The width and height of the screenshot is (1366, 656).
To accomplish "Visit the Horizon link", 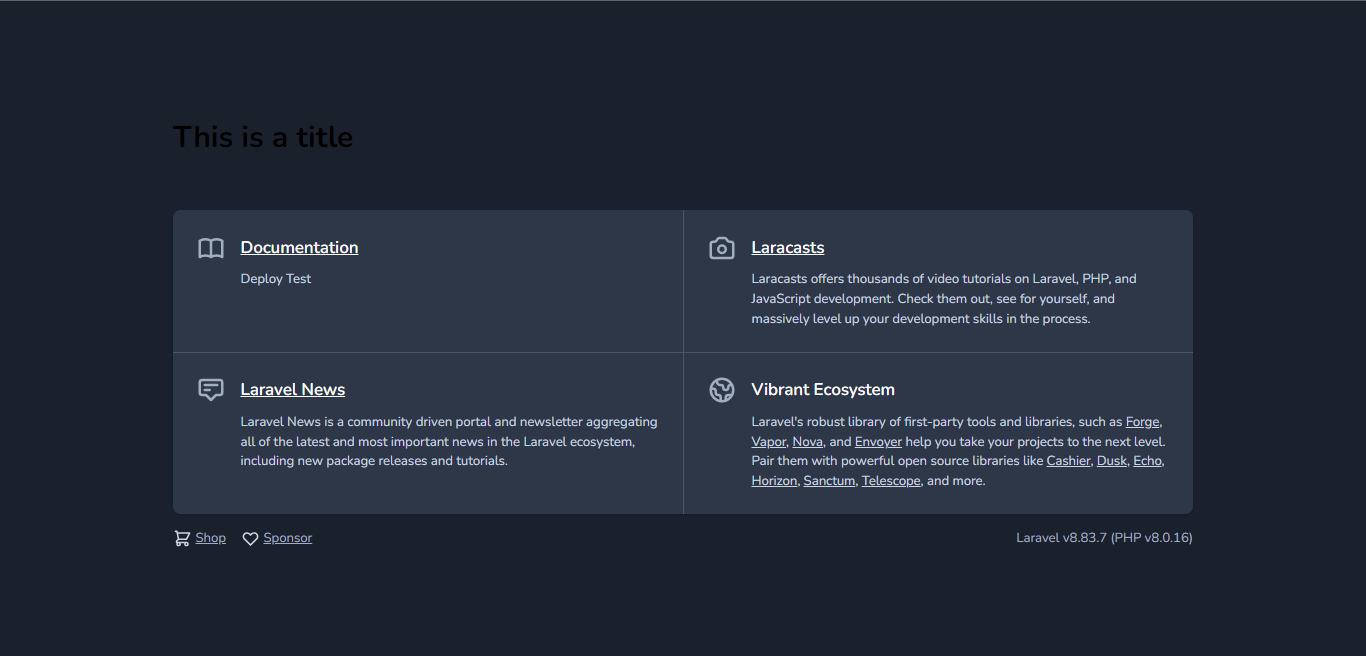I will 775,481.
